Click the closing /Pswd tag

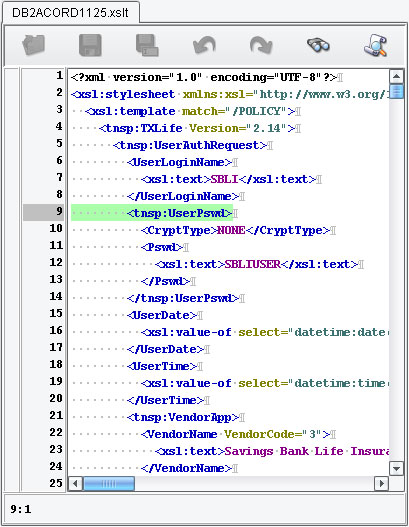click(x=165, y=282)
